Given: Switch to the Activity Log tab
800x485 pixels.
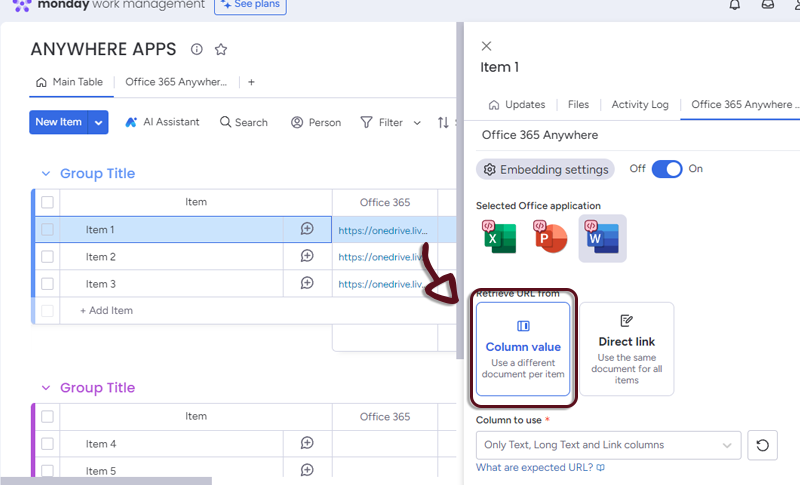Looking at the screenshot, I should tap(639, 105).
